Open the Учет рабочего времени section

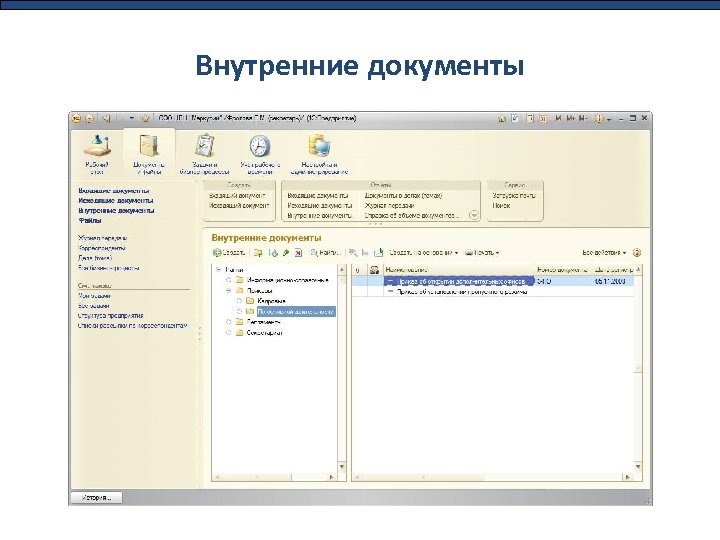(260, 155)
